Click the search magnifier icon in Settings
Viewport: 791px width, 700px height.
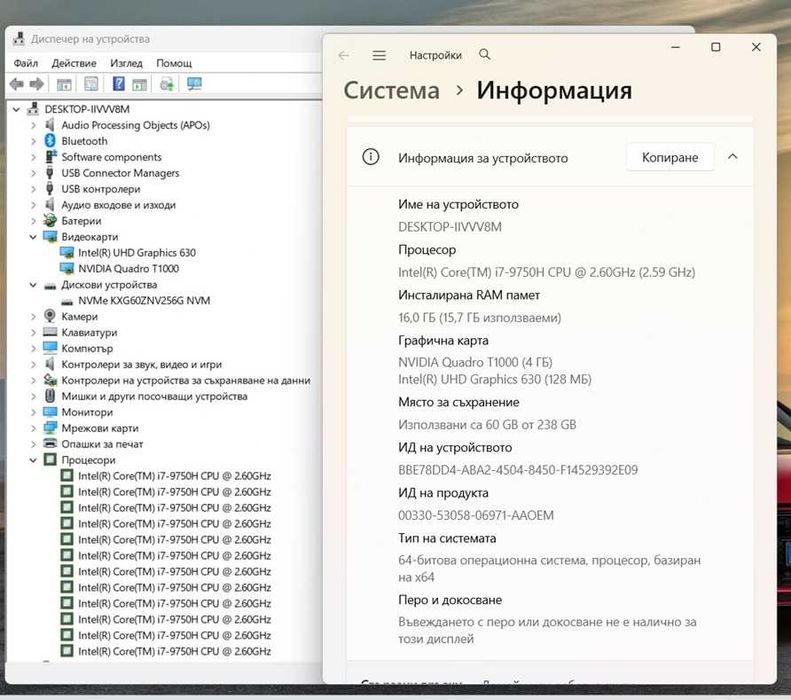[x=484, y=54]
